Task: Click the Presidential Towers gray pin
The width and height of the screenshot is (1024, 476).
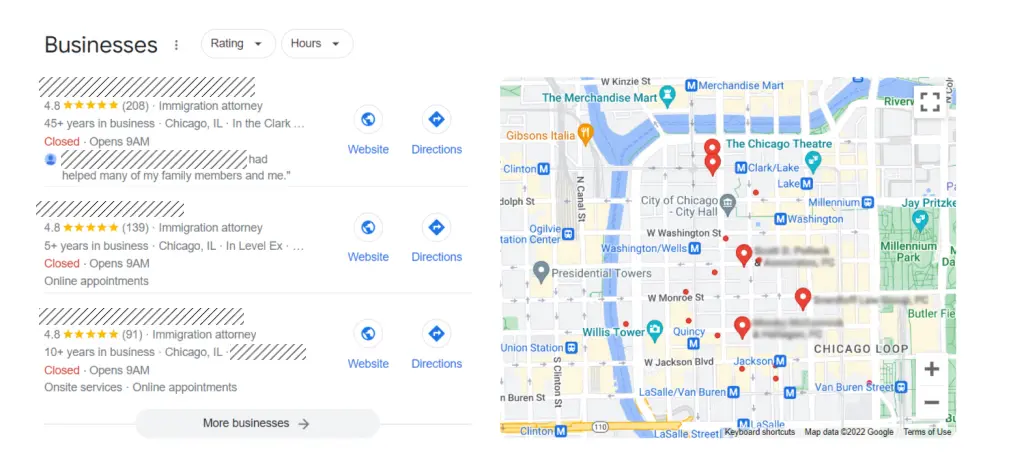Action: pos(541,271)
